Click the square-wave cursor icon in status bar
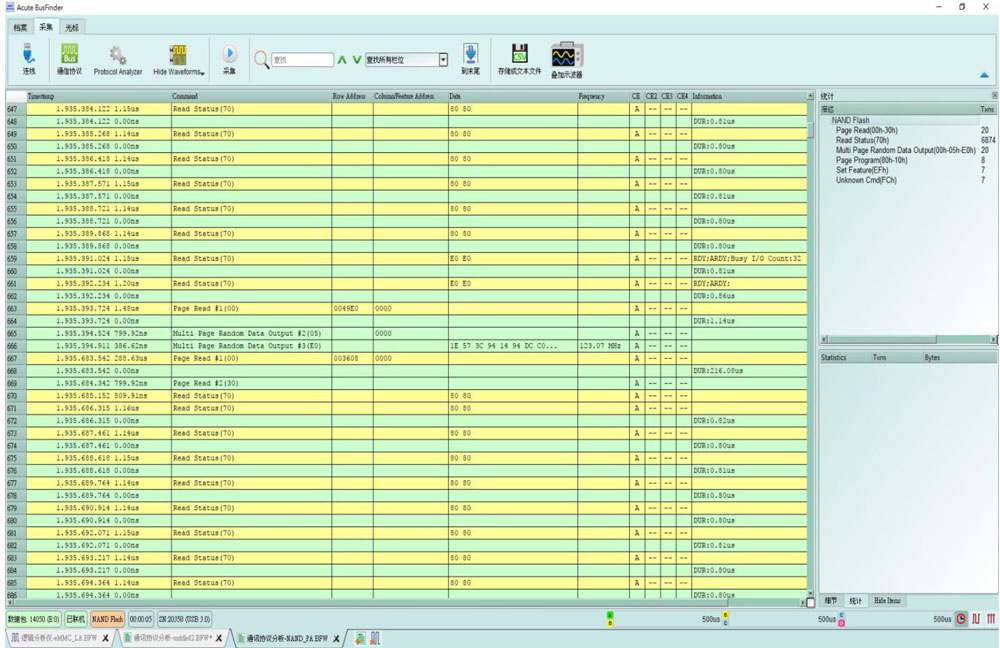Viewport: 1000px width, 648px height. tap(976, 619)
